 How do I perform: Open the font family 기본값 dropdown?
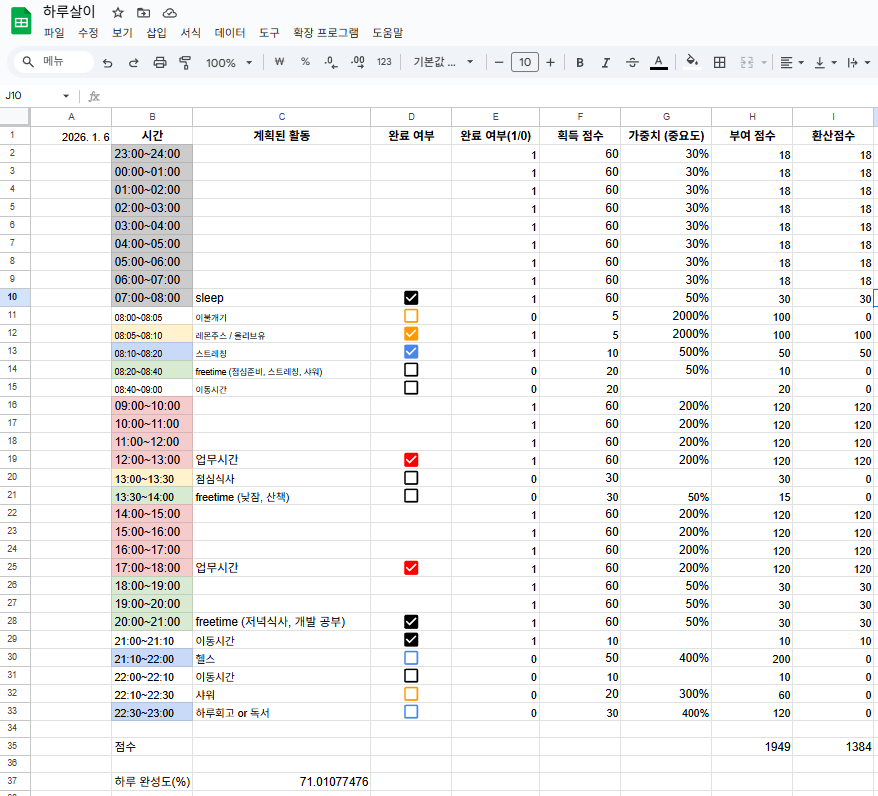point(443,62)
